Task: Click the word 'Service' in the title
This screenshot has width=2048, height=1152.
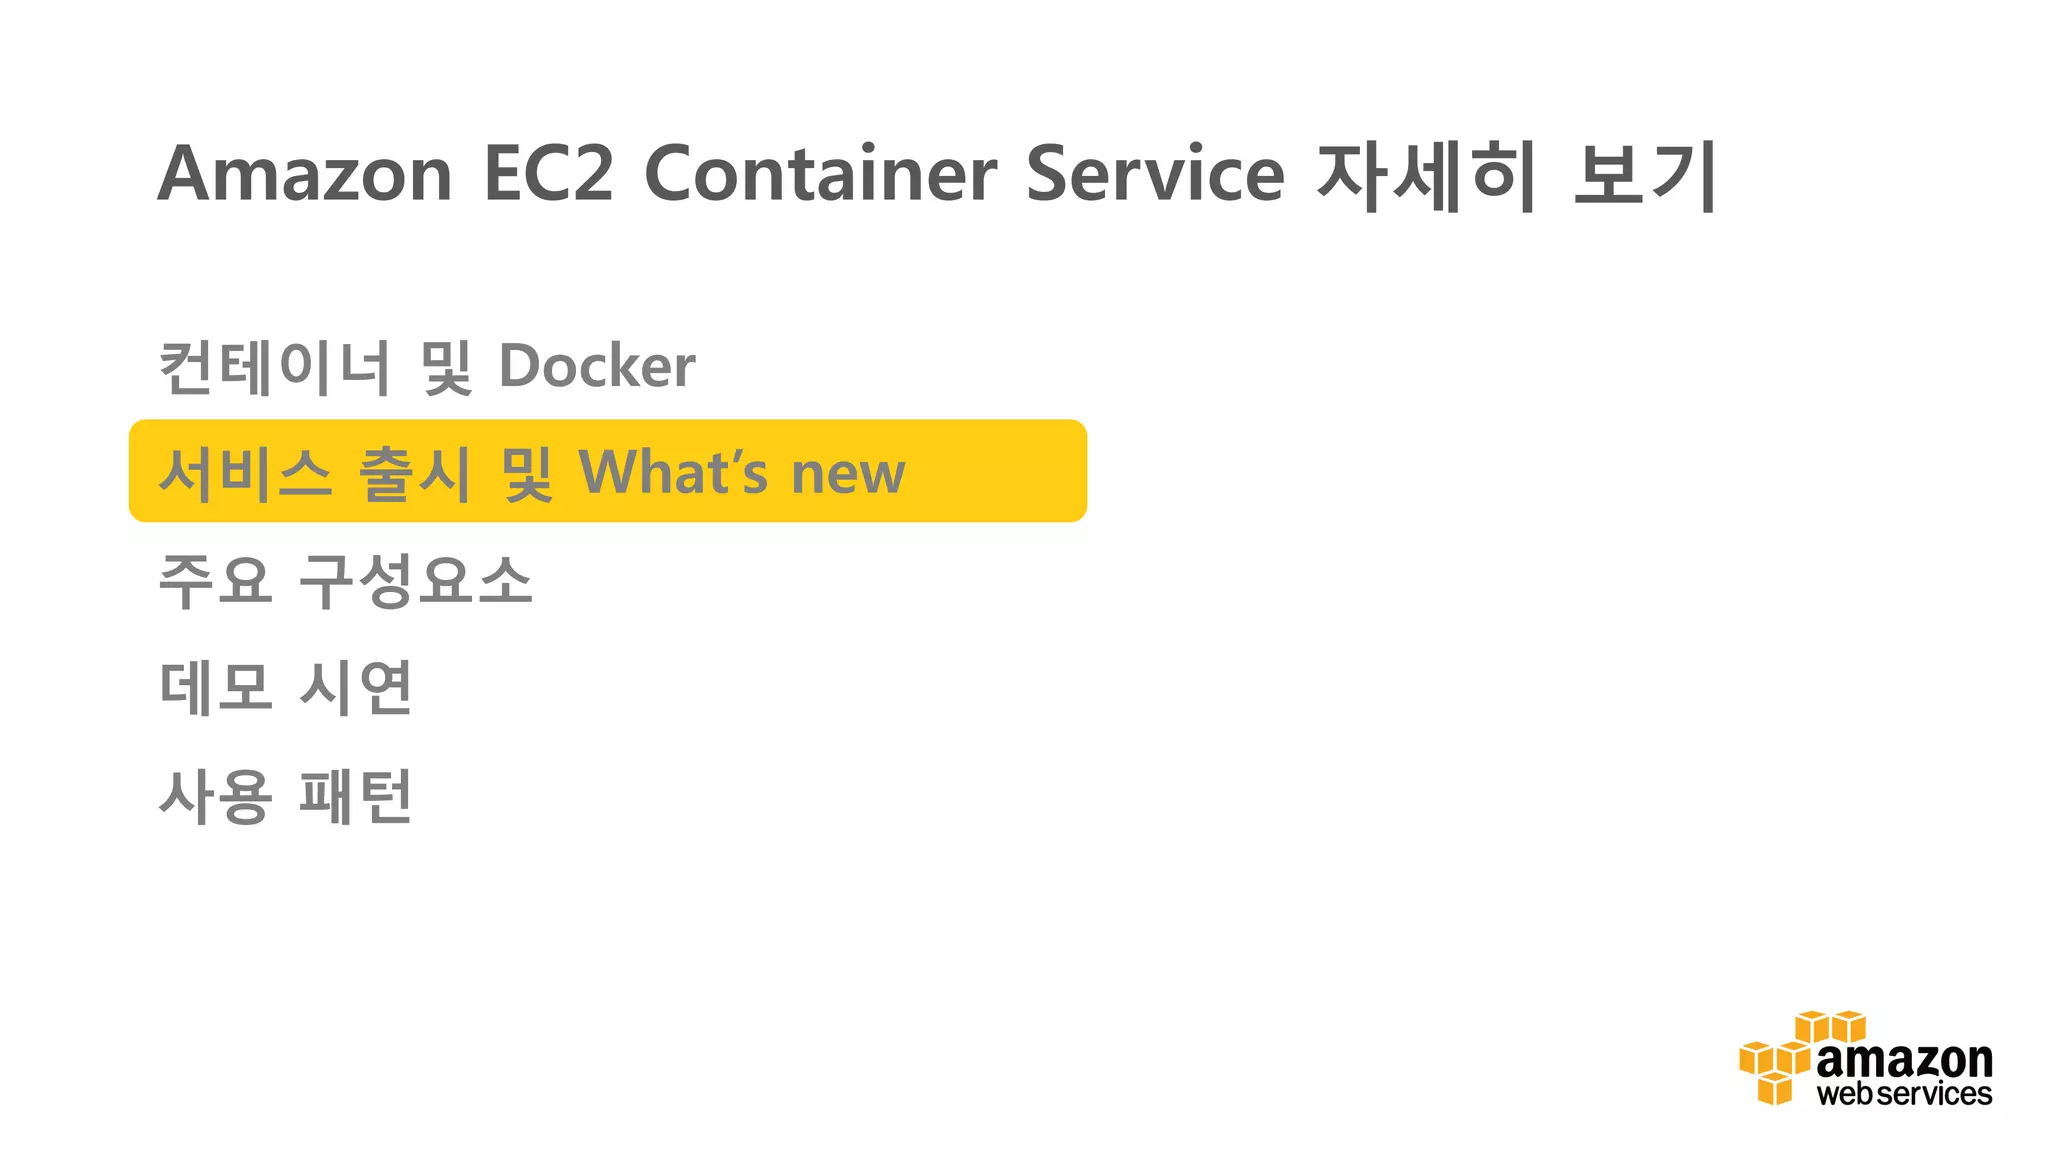Action: [1155, 174]
